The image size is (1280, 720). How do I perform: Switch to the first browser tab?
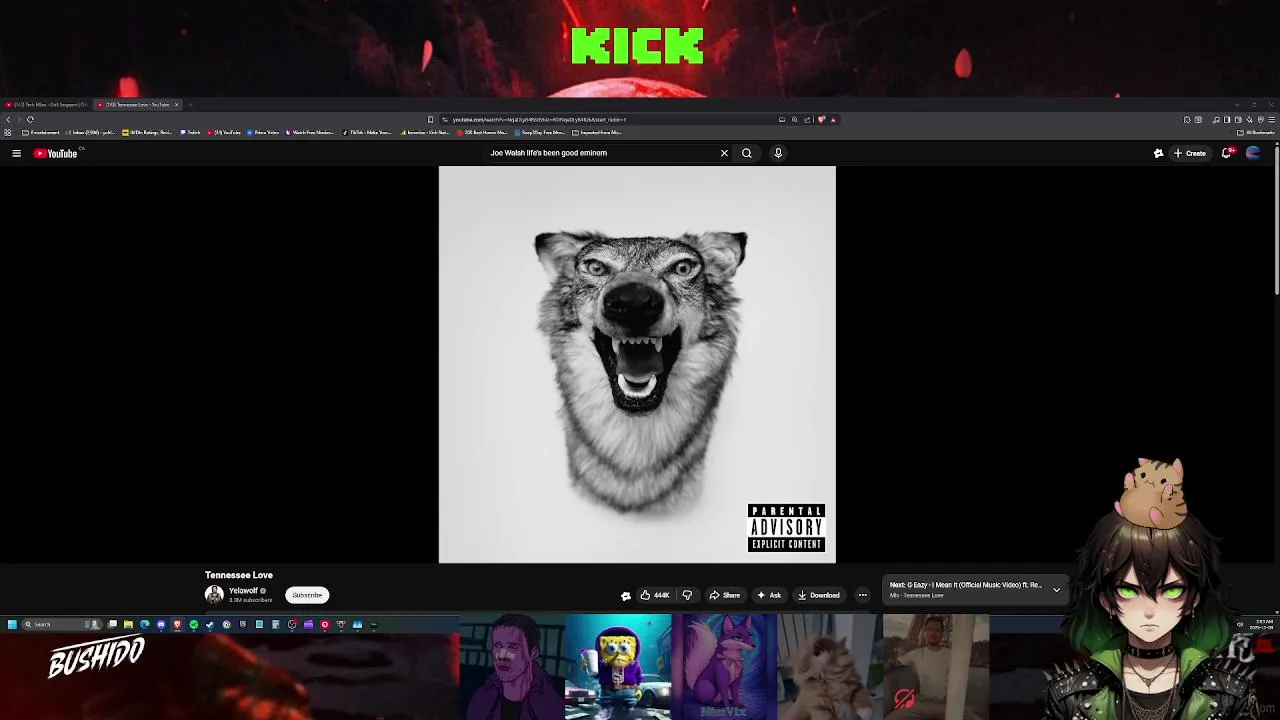47,104
